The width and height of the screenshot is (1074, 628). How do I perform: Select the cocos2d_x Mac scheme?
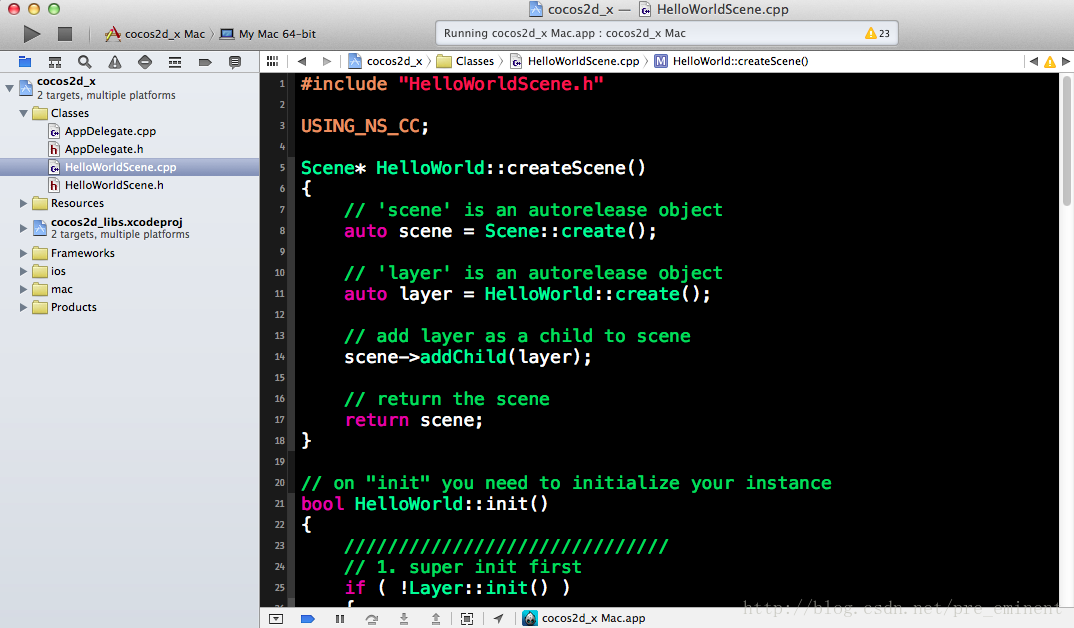[155, 34]
